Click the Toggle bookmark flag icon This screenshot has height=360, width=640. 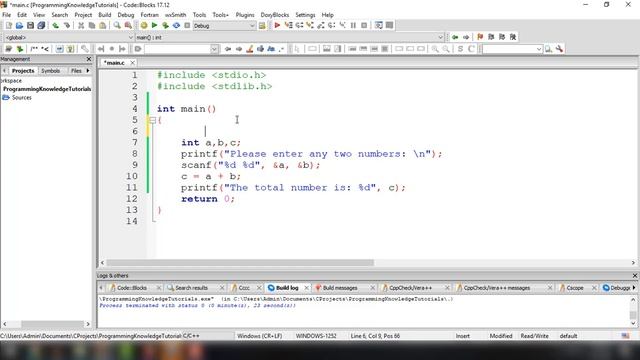click(x=480, y=37)
